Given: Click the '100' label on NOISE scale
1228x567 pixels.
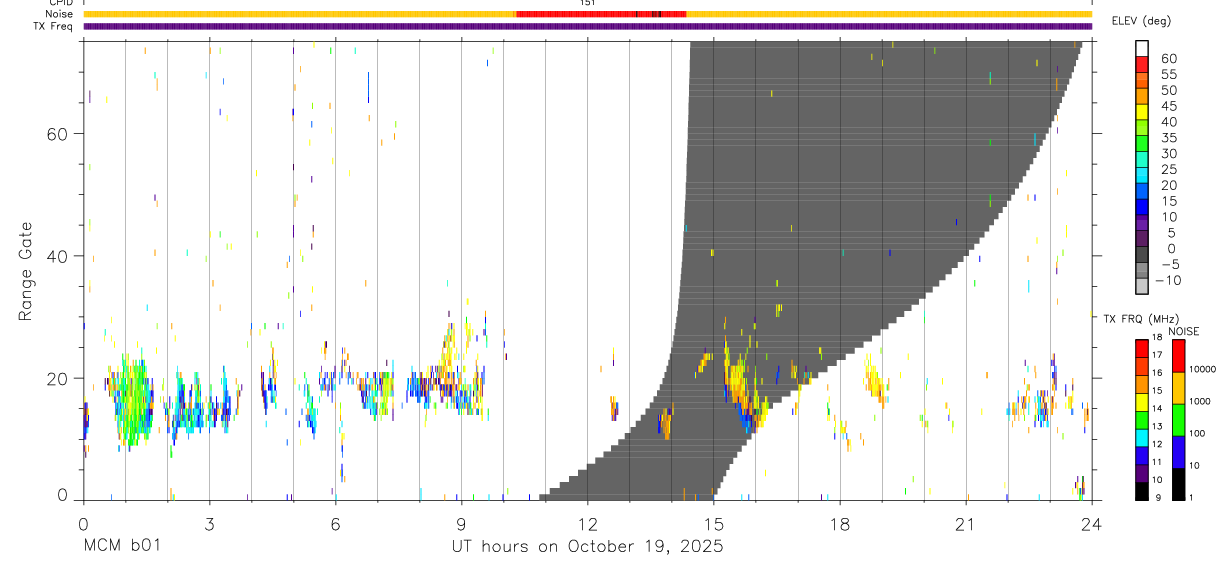Looking at the screenshot, I should [1199, 433].
